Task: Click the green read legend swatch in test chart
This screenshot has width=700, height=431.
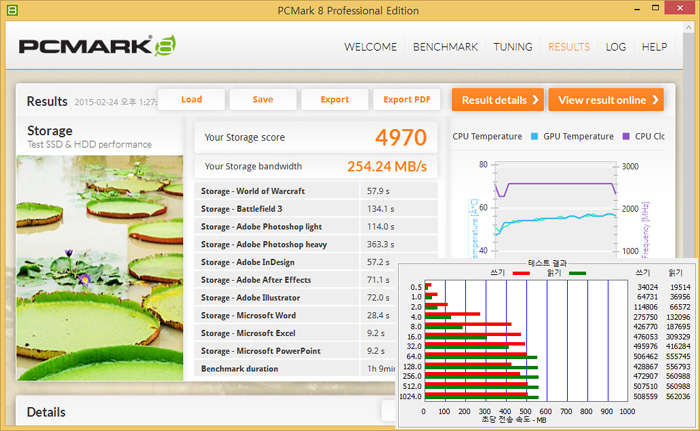Action: click(x=577, y=273)
